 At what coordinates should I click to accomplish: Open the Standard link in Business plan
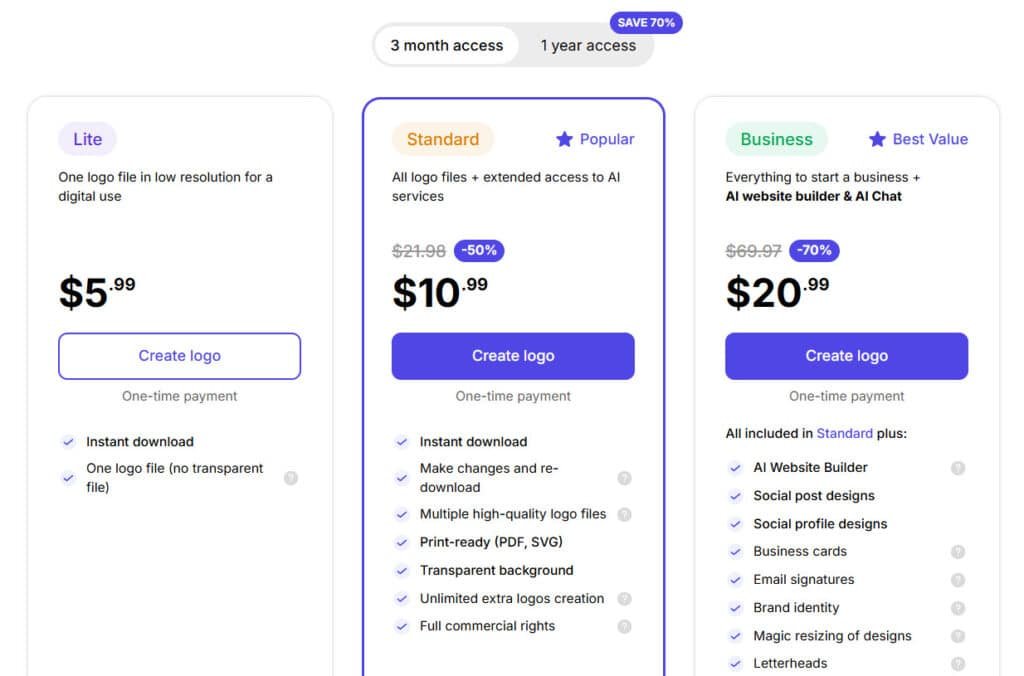tap(844, 434)
